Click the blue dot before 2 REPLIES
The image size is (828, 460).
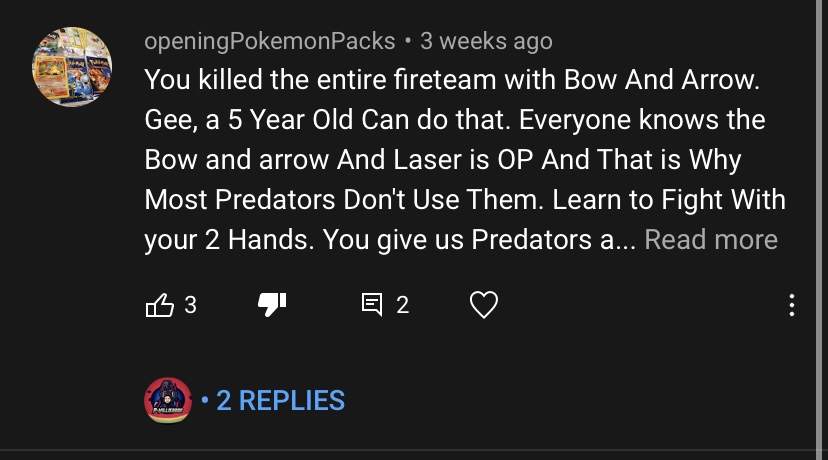click(205, 401)
